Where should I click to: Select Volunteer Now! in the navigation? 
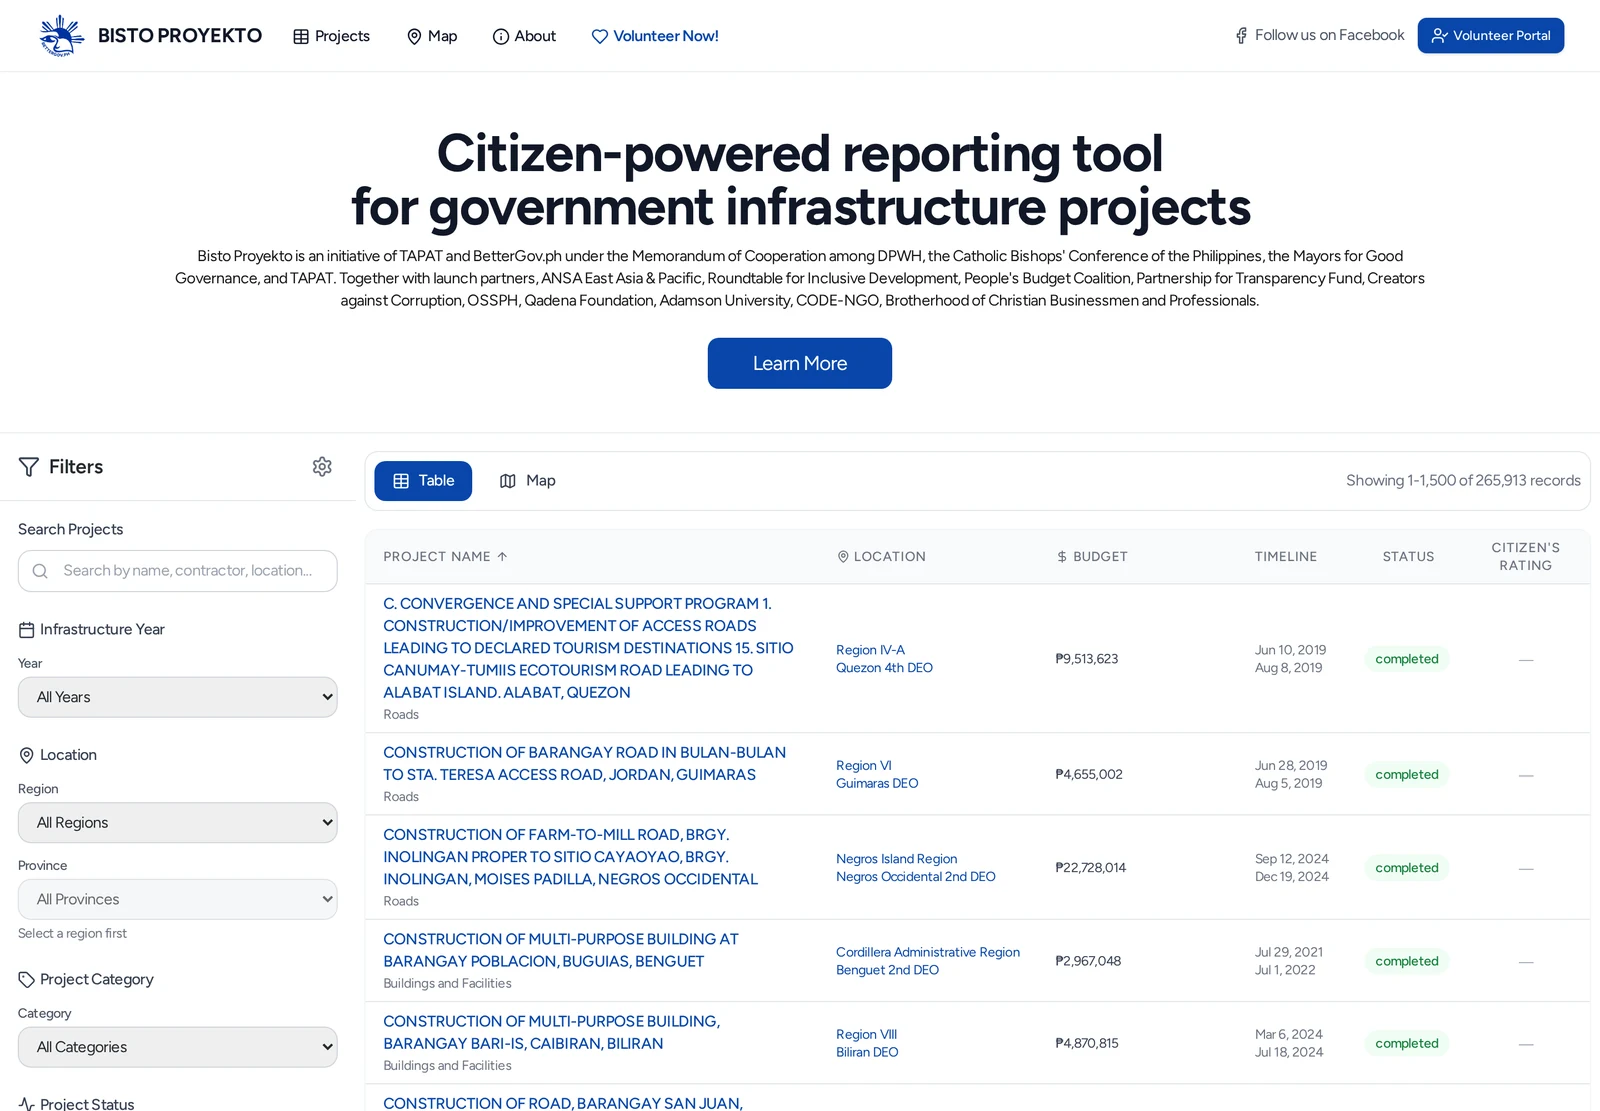[x=655, y=36]
